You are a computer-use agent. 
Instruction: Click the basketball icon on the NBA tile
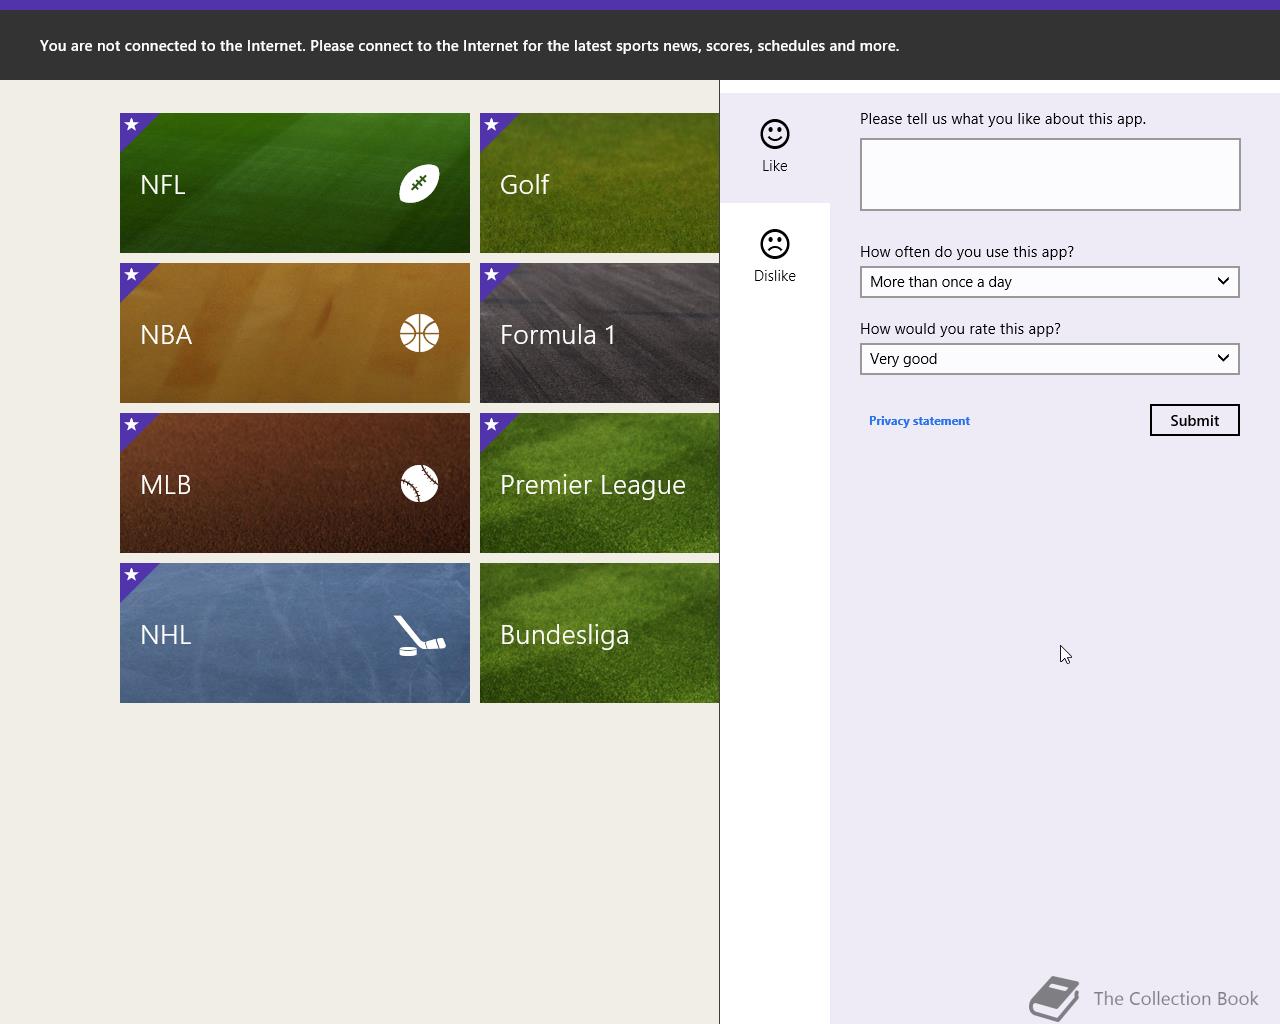click(x=419, y=334)
